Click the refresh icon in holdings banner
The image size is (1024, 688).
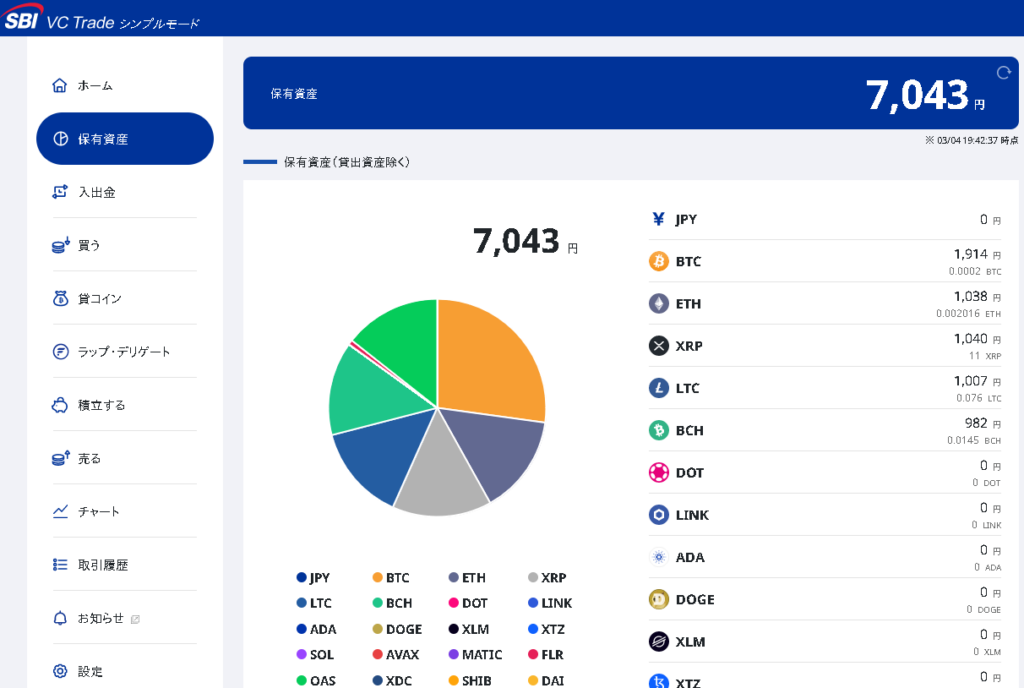[x=1004, y=72]
